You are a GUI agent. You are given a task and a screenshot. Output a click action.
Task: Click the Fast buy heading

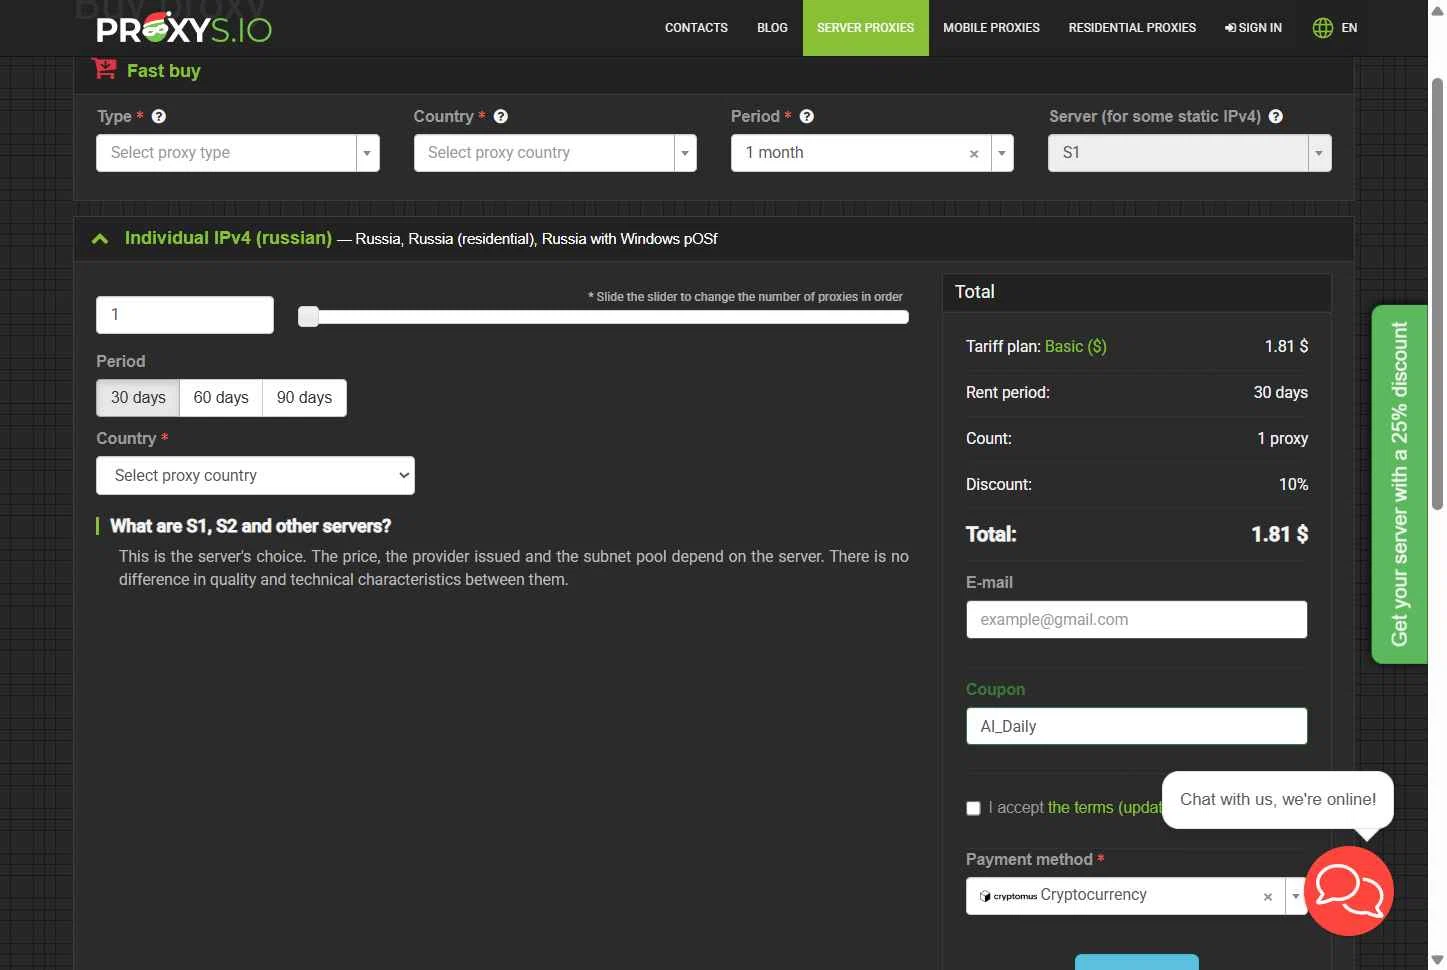pos(164,71)
